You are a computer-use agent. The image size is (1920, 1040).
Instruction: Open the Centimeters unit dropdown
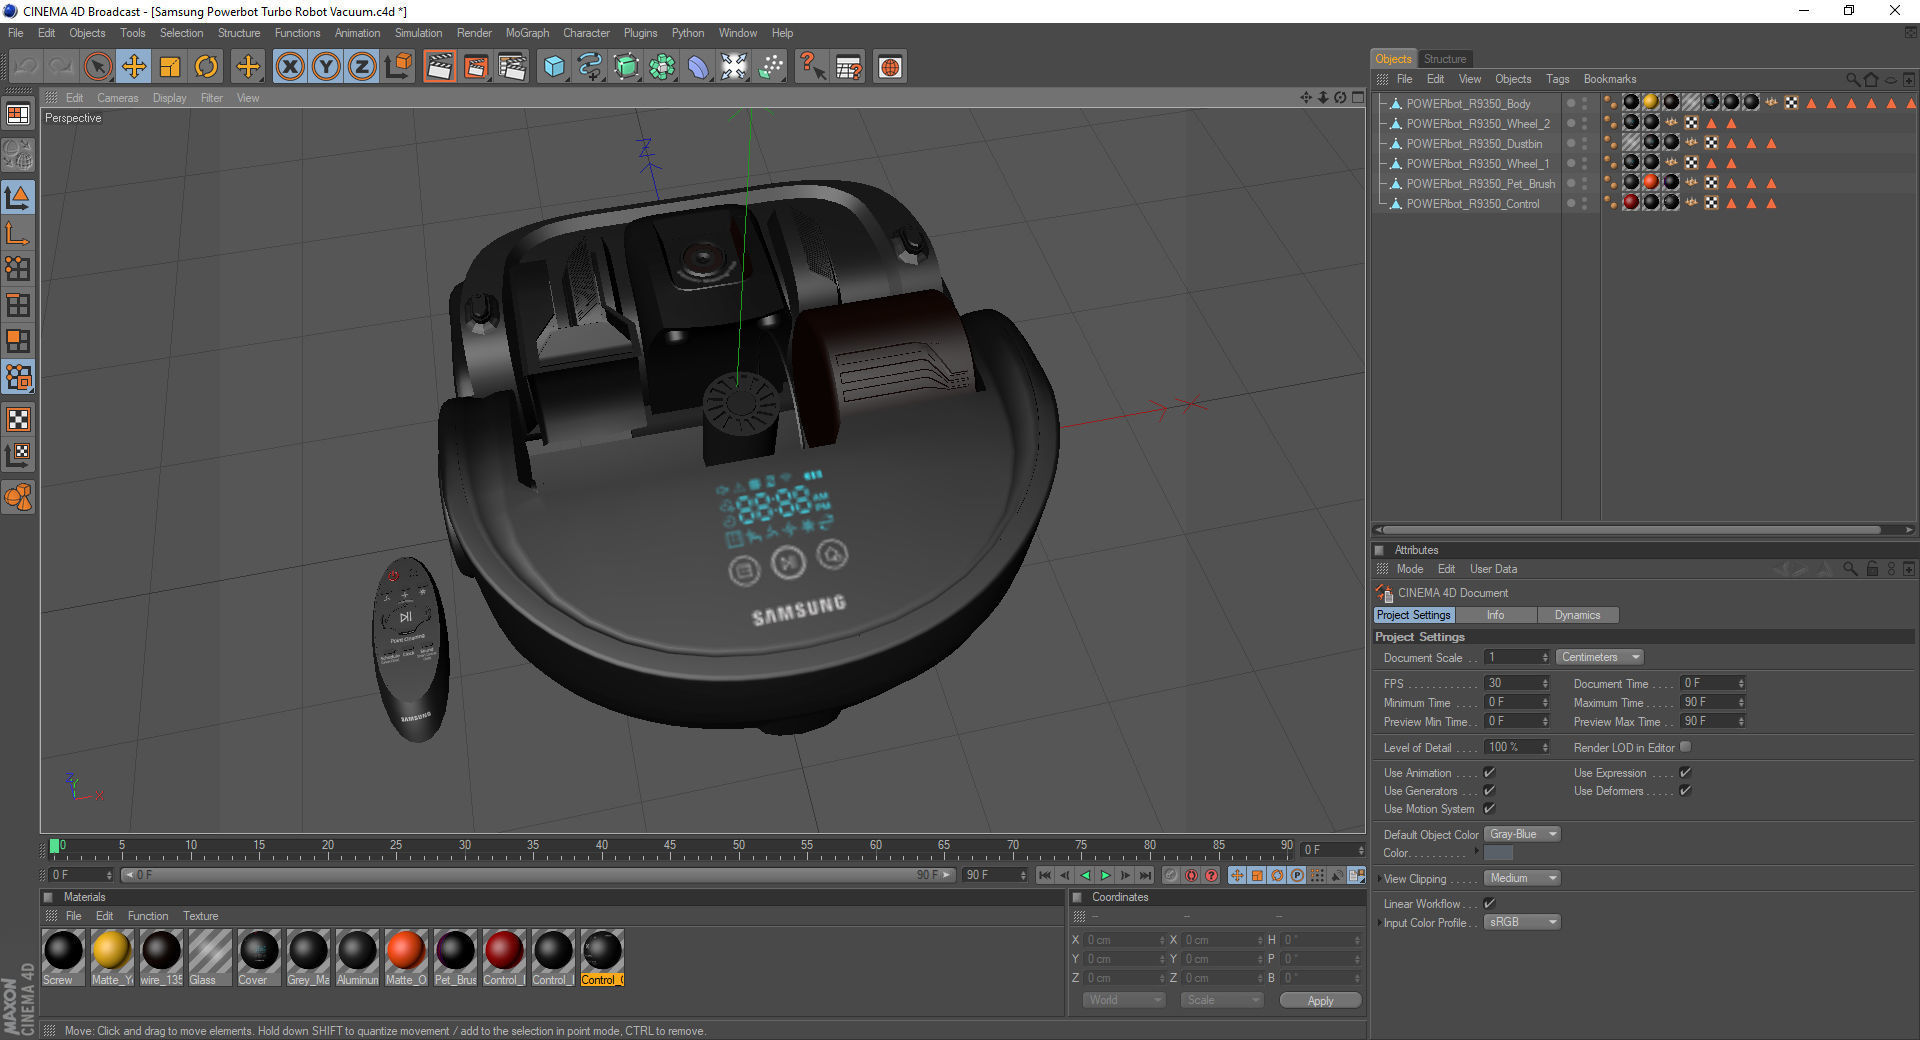[x=1599, y=657]
